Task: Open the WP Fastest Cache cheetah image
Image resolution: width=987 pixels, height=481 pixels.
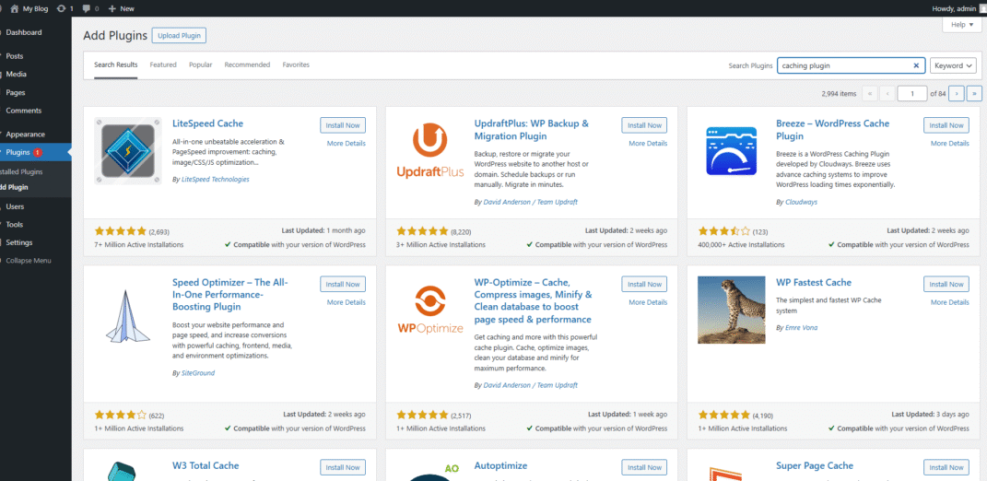Action: pos(731,310)
